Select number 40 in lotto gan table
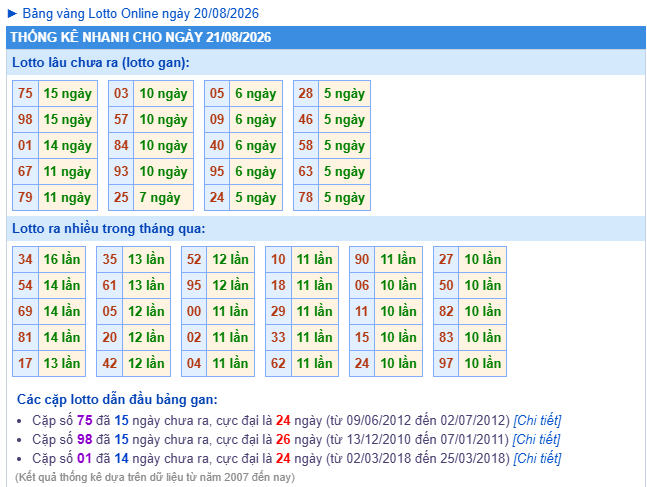647x487 pixels. coord(217,145)
